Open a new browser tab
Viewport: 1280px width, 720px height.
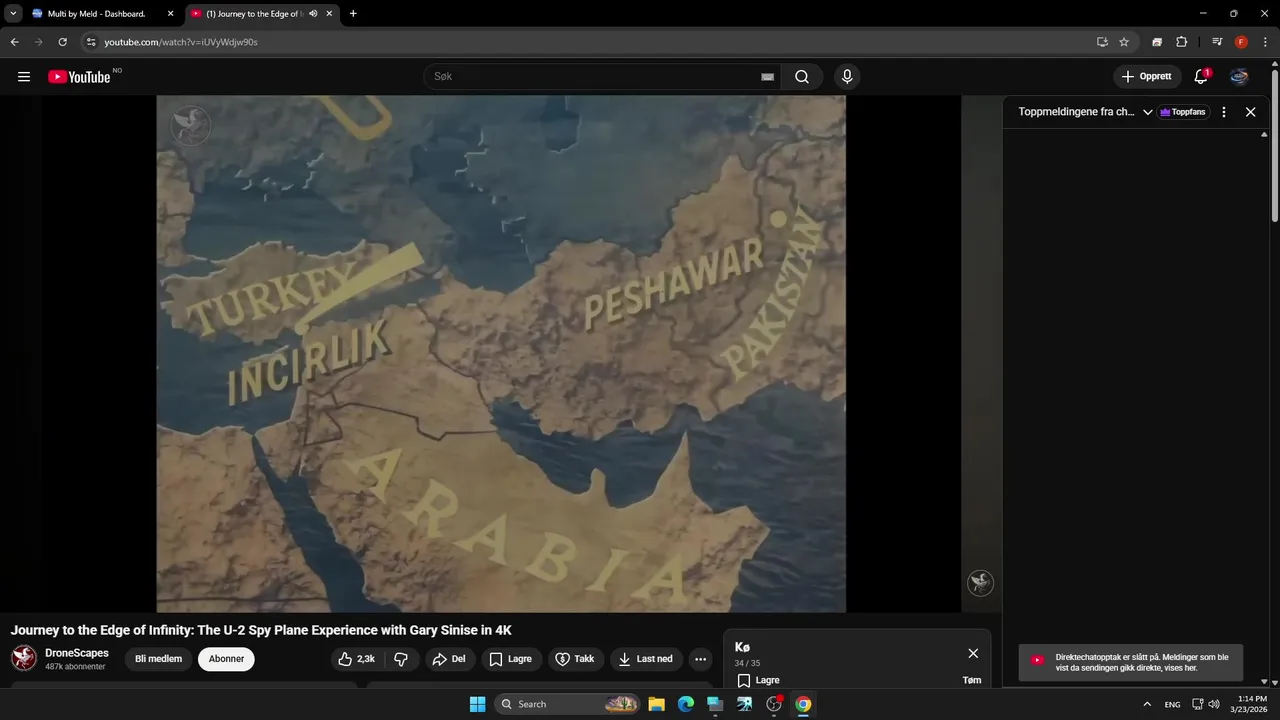(x=353, y=14)
